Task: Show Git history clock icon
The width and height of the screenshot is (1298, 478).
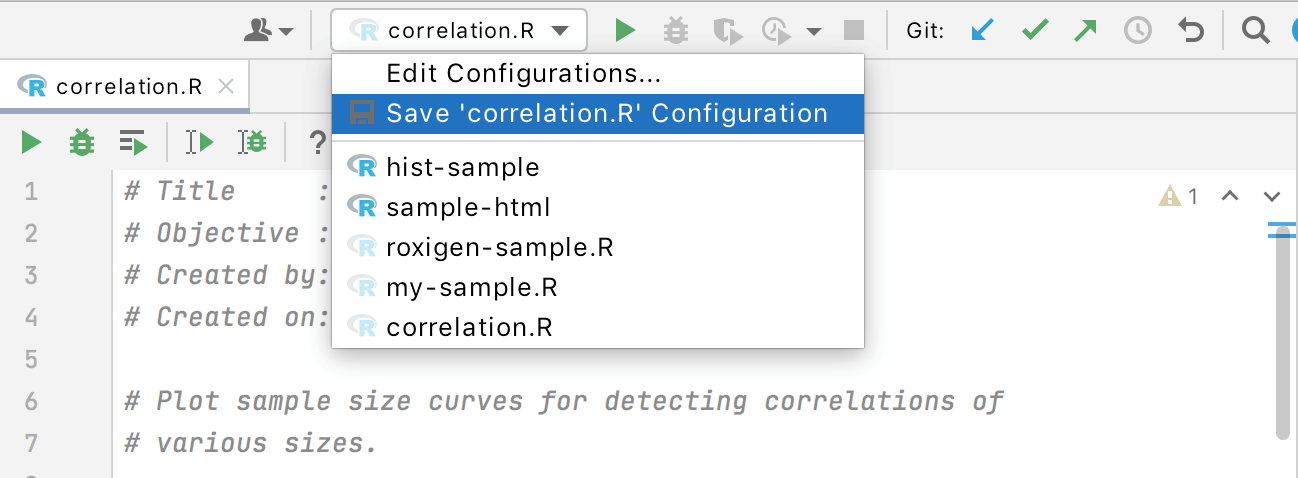Action: pos(1137,31)
